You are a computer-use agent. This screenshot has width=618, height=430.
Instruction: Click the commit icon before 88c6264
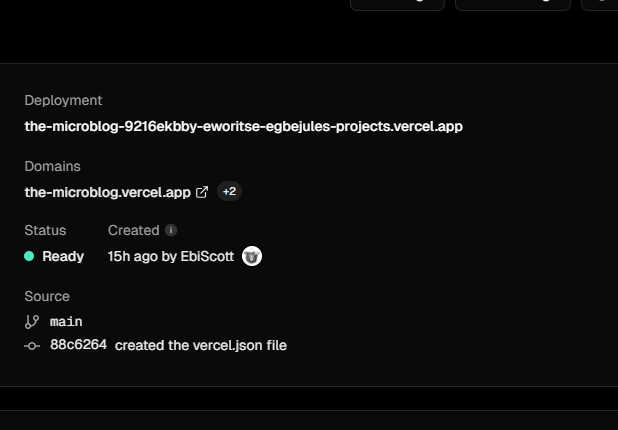(x=32, y=345)
